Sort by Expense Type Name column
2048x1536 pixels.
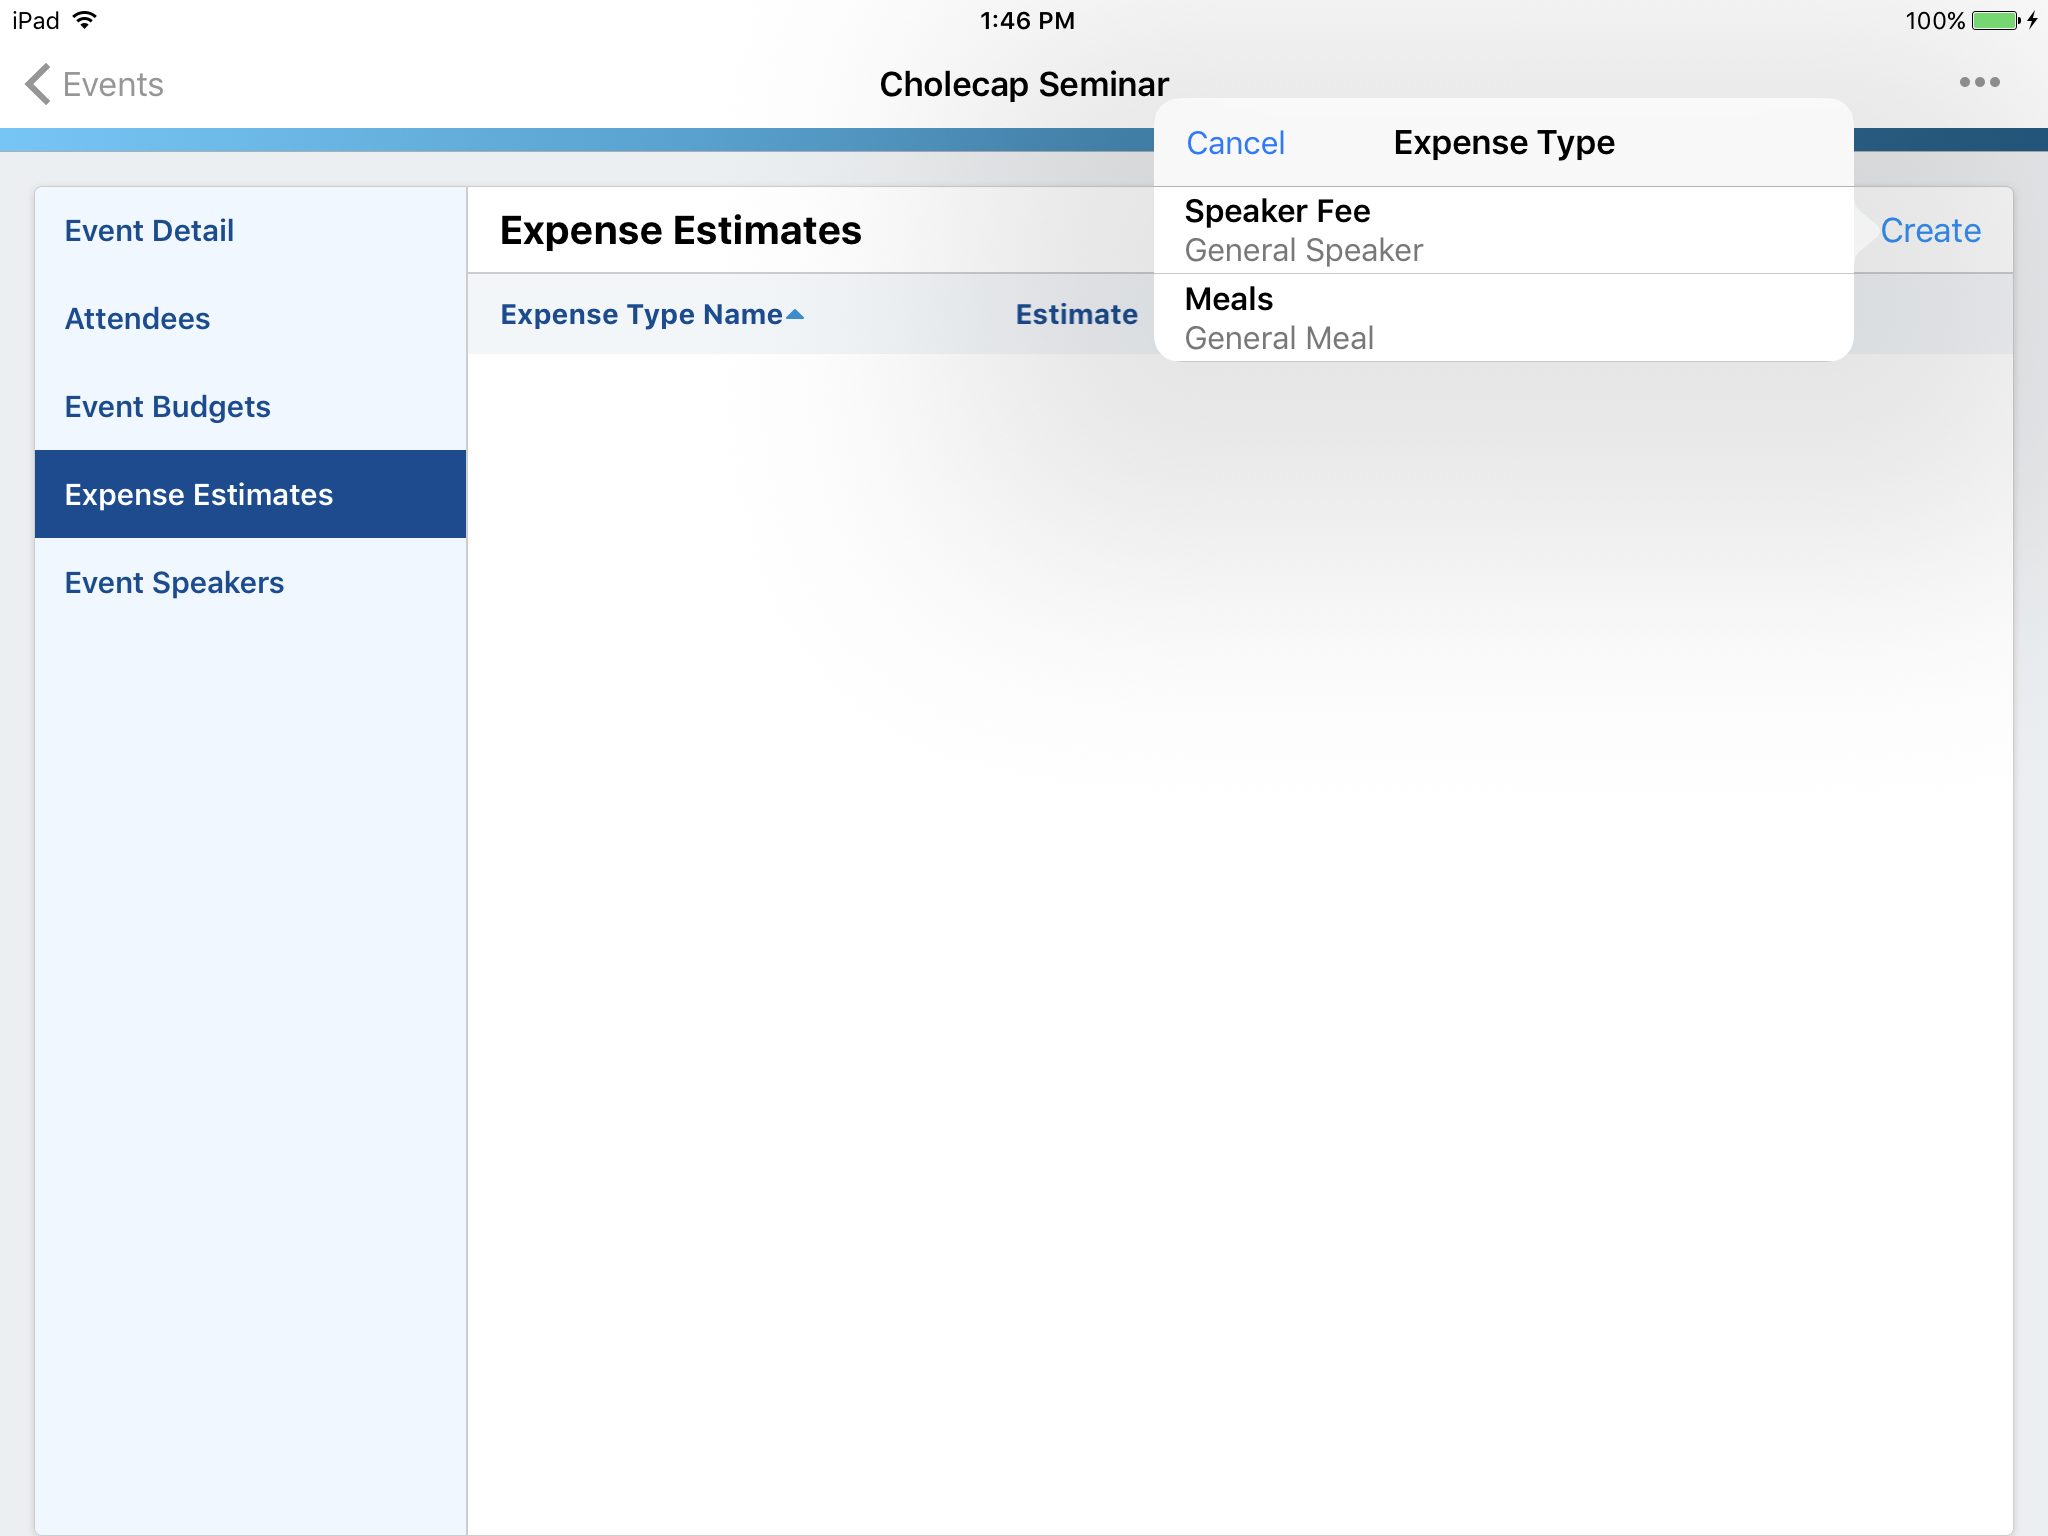click(641, 315)
